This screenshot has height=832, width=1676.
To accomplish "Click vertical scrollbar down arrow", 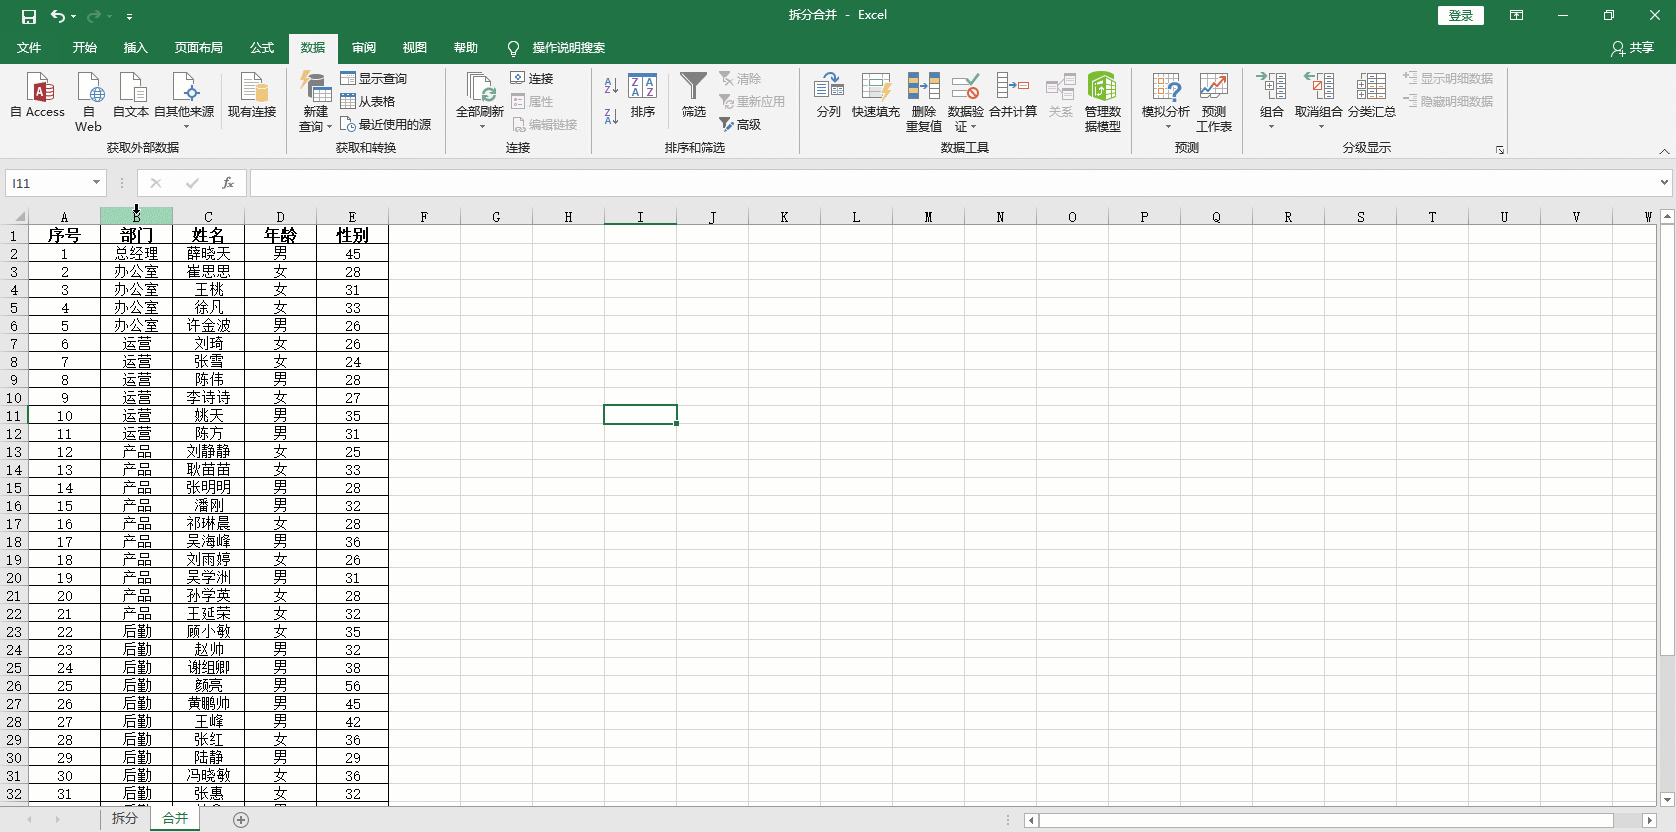I will [x=1667, y=799].
